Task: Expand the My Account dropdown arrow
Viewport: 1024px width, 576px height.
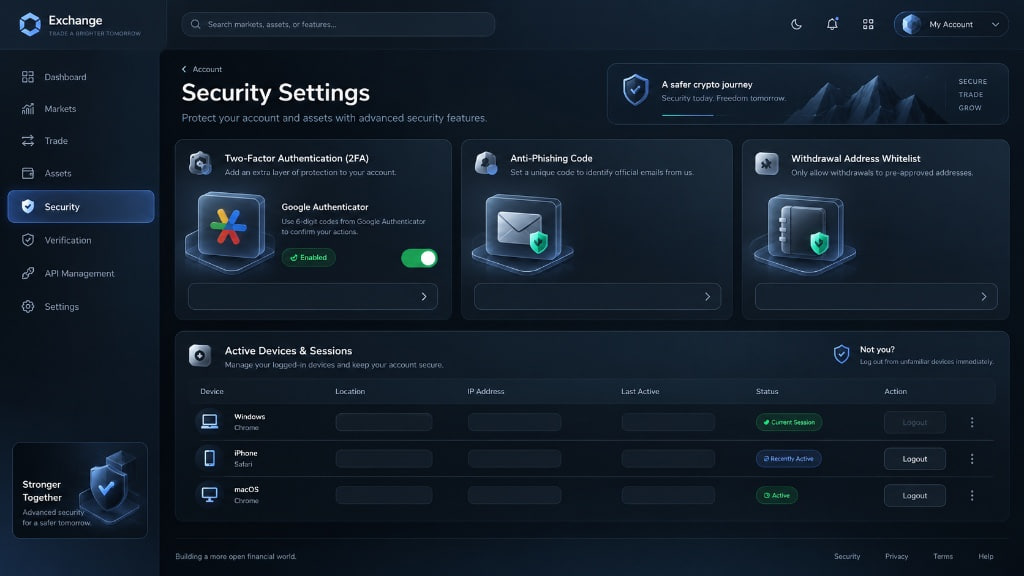Action: pos(995,25)
